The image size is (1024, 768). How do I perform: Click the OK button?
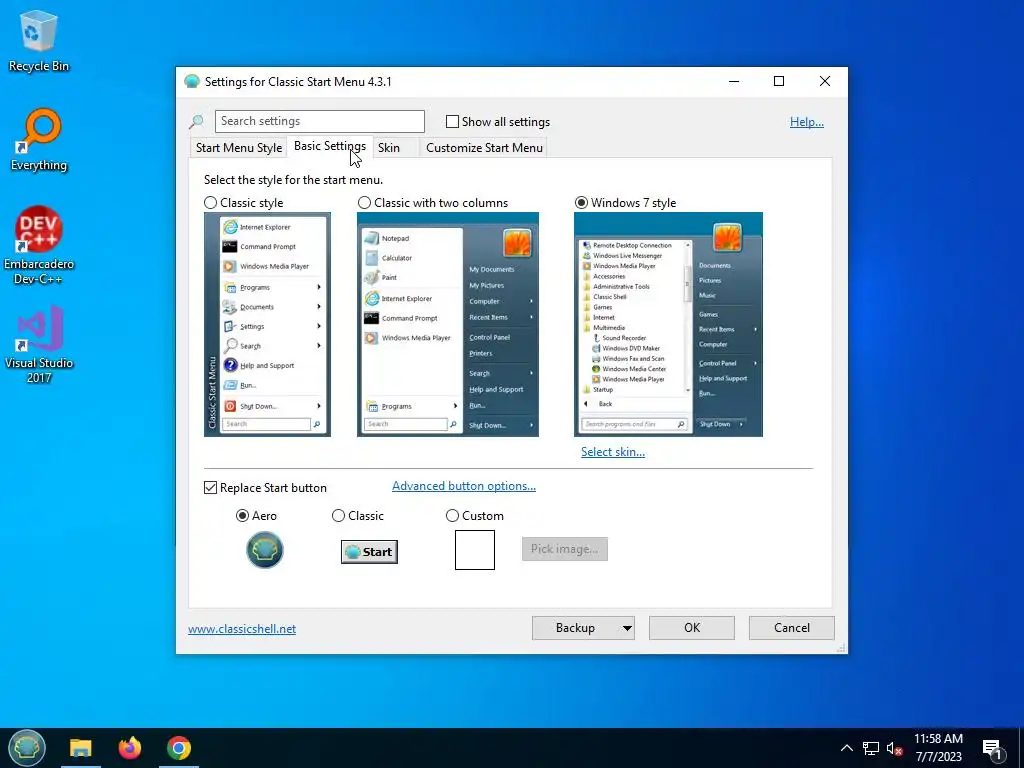[692, 628]
